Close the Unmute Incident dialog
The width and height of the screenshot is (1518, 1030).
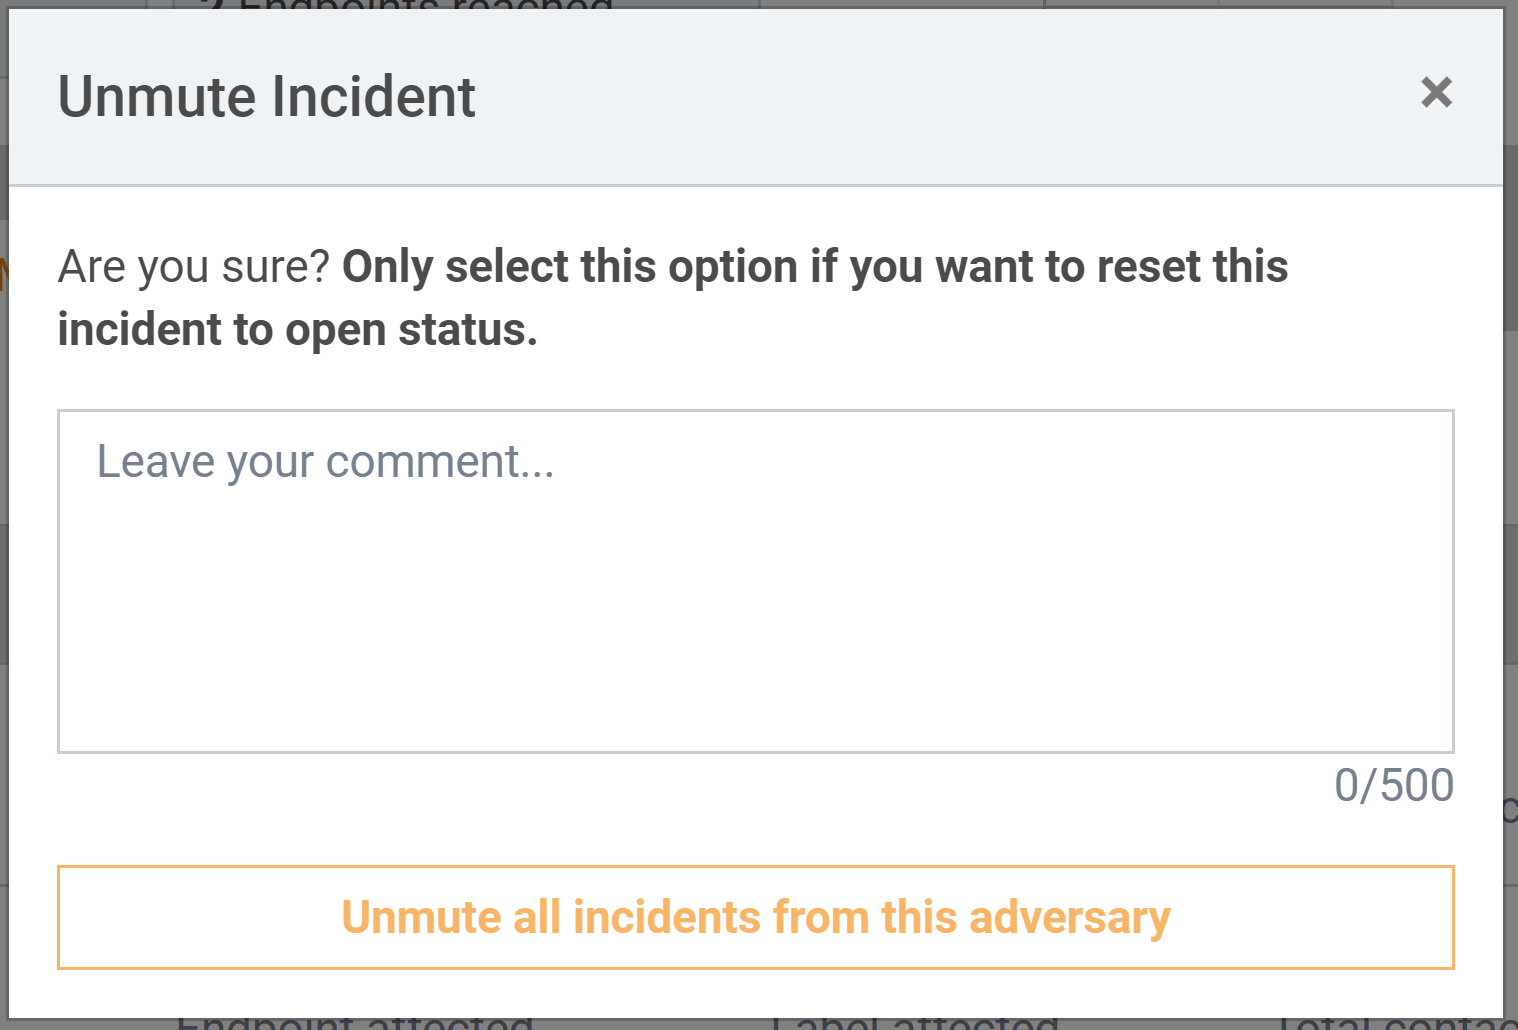pos(1436,93)
